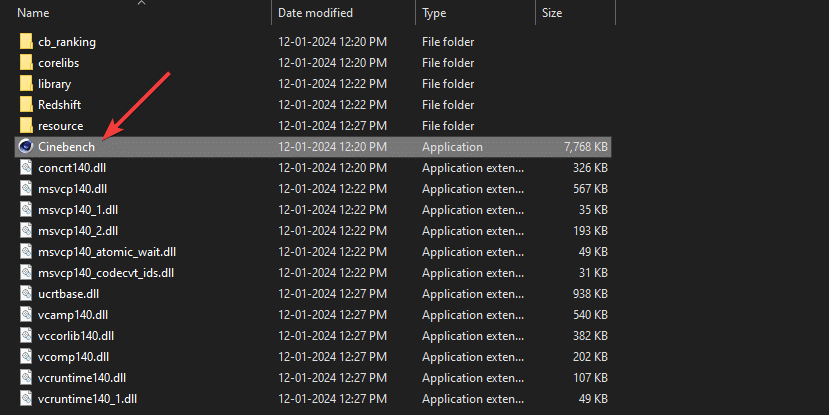829x415 pixels.
Task: Click the cb_ranking folder icon
Action: 26,41
